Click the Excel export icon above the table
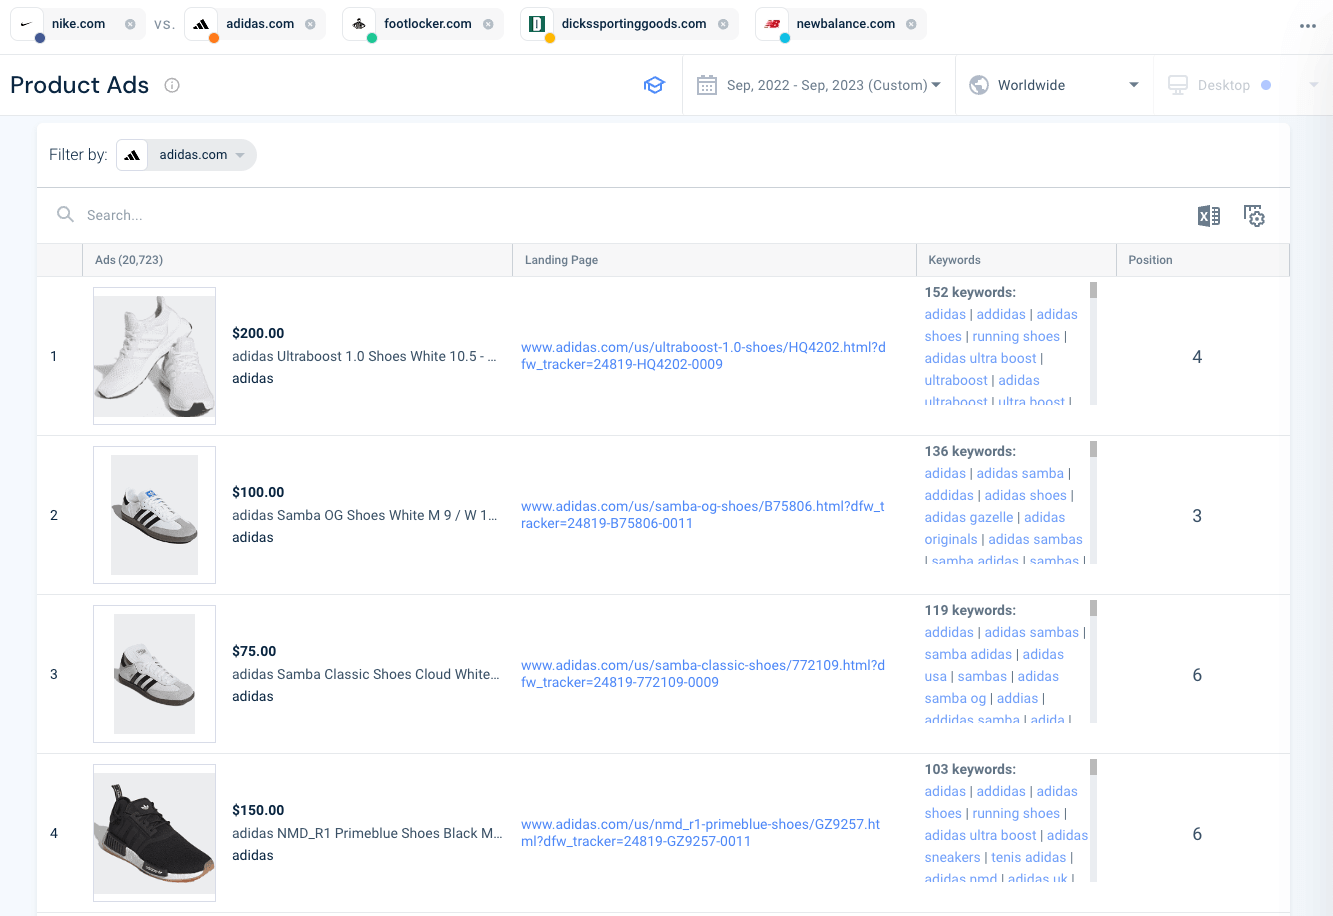This screenshot has height=916, width=1333. point(1209,215)
